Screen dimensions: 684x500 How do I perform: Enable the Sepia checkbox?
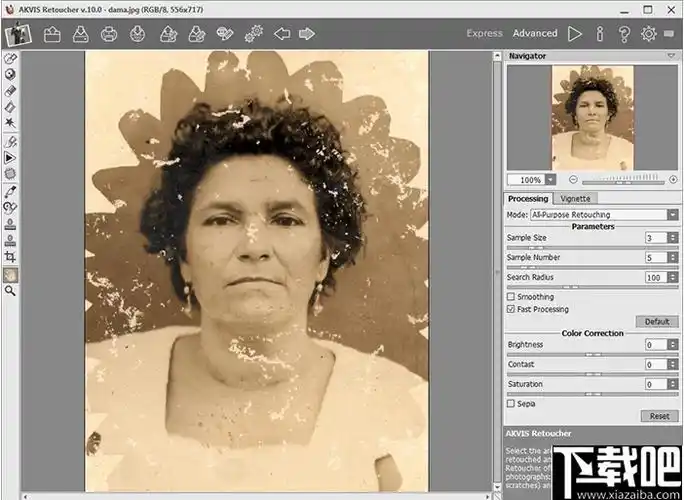pos(512,404)
